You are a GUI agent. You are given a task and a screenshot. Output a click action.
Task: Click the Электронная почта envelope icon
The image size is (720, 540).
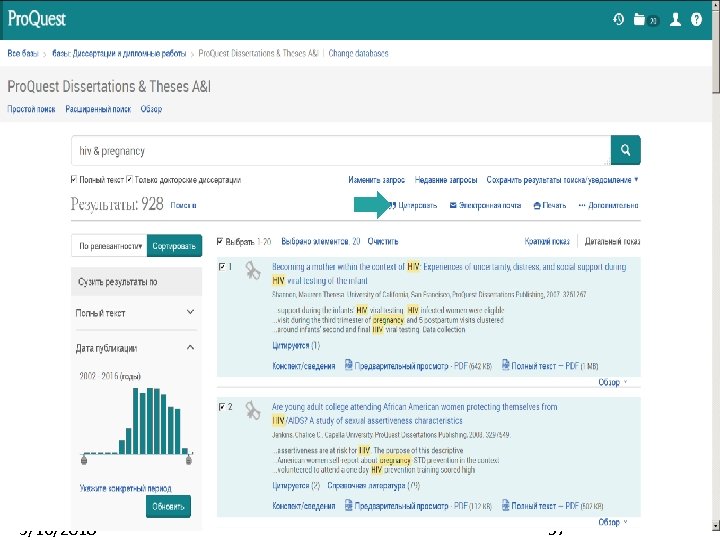(x=453, y=205)
